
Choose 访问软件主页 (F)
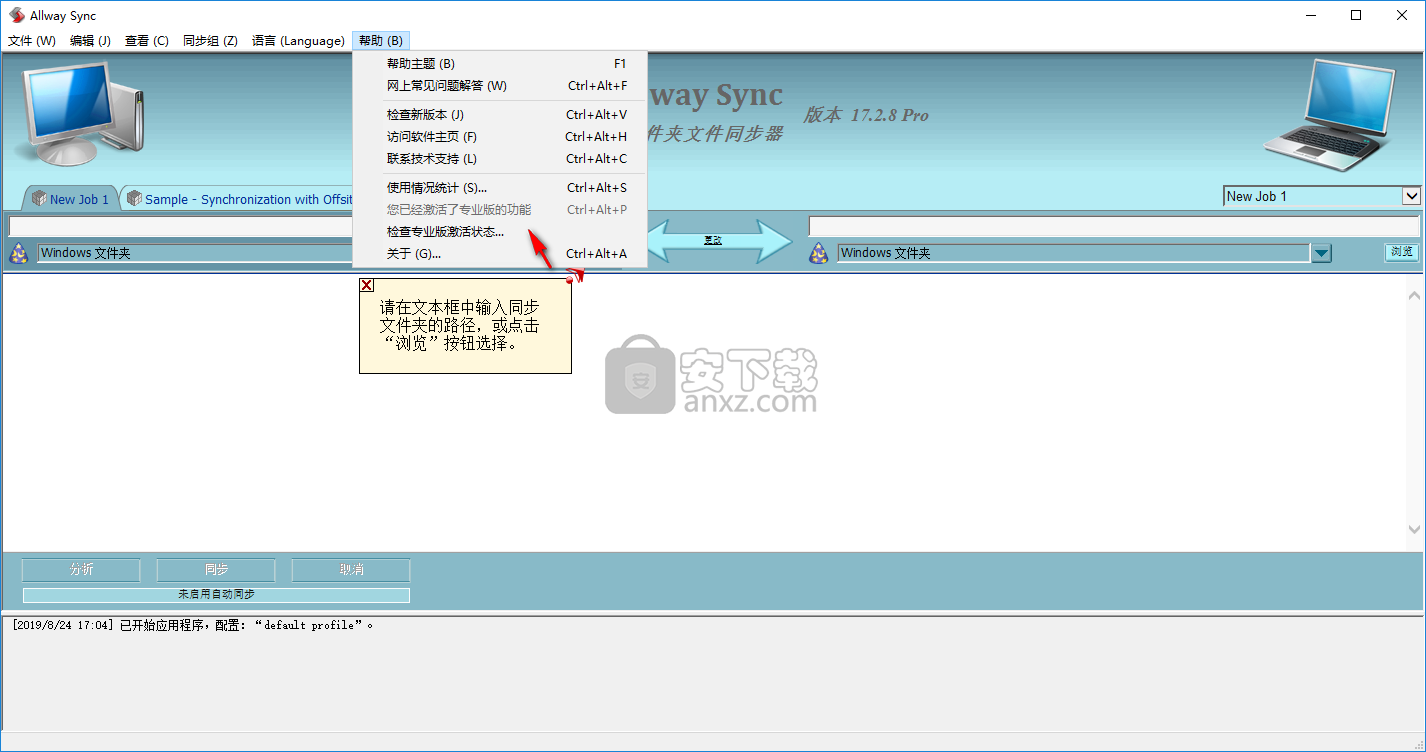click(x=500, y=136)
